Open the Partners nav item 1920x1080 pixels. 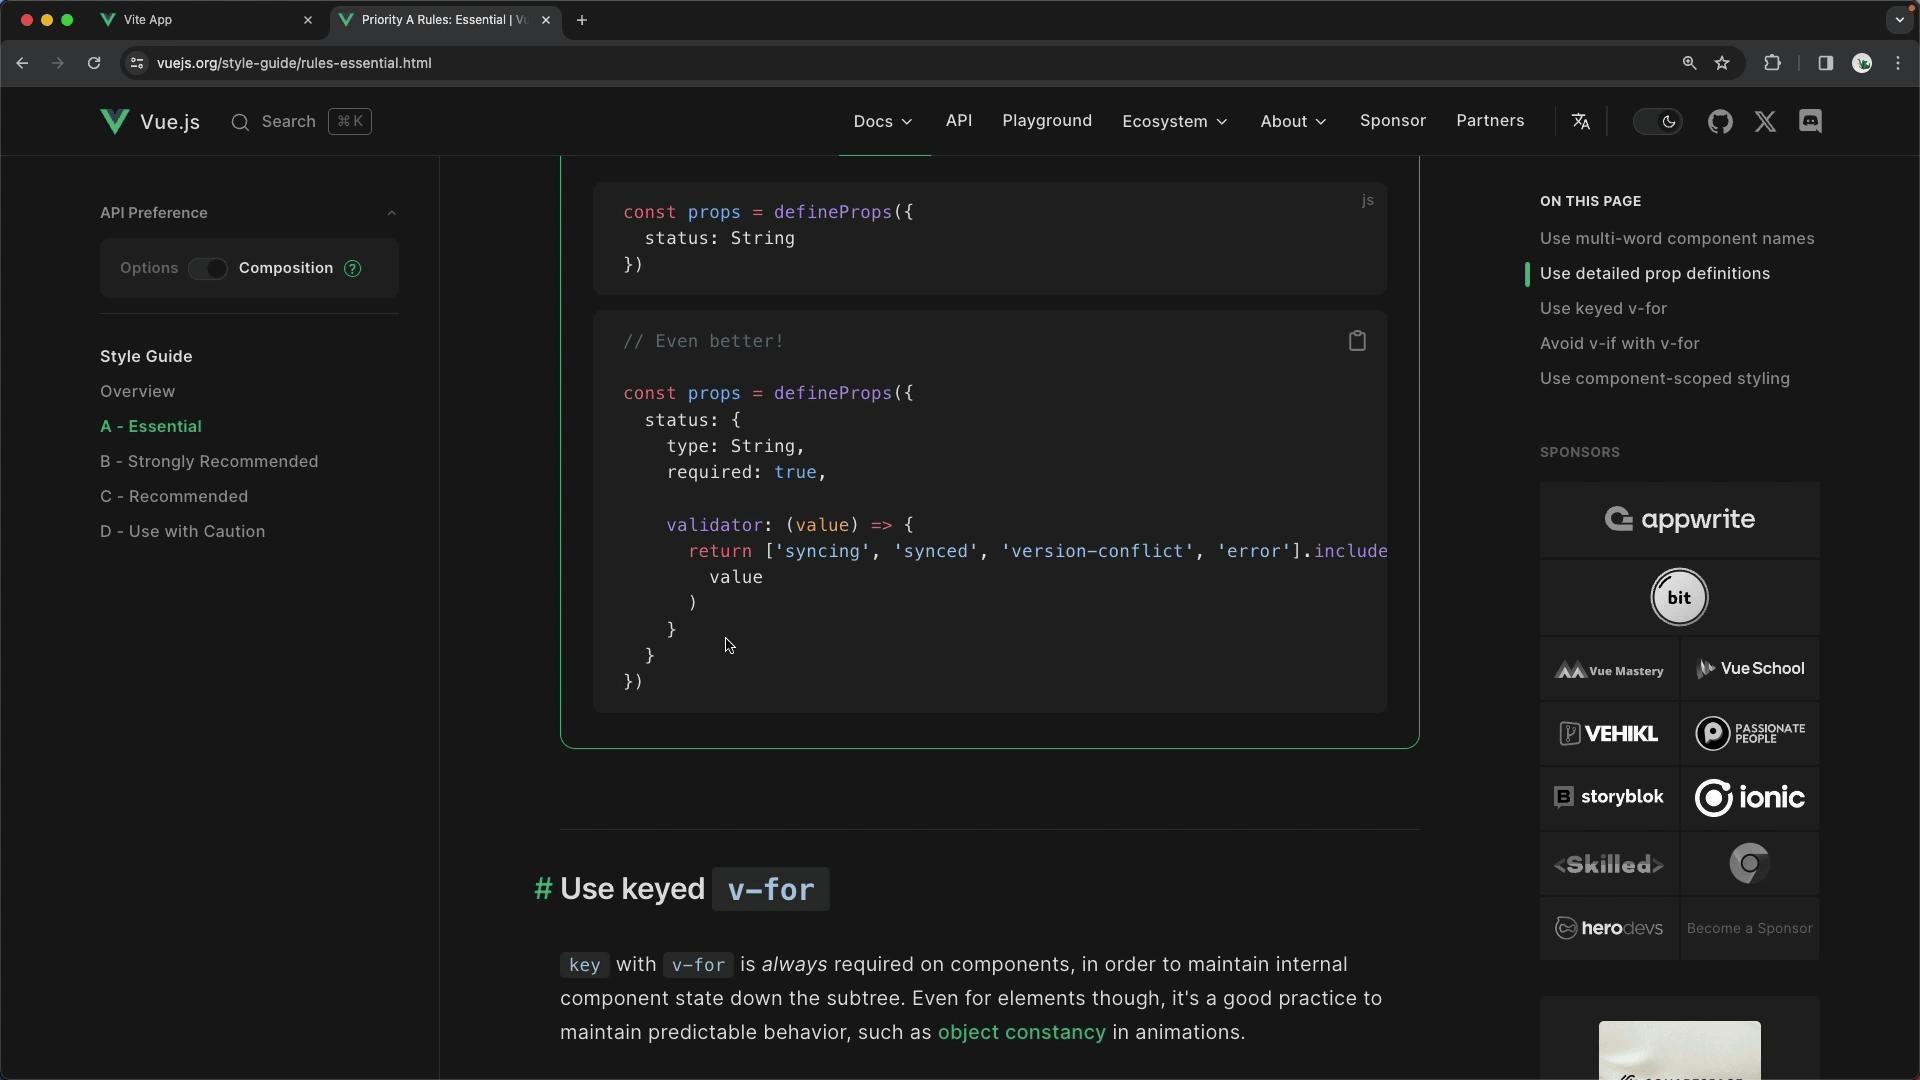pyautogui.click(x=1490, y=121)
